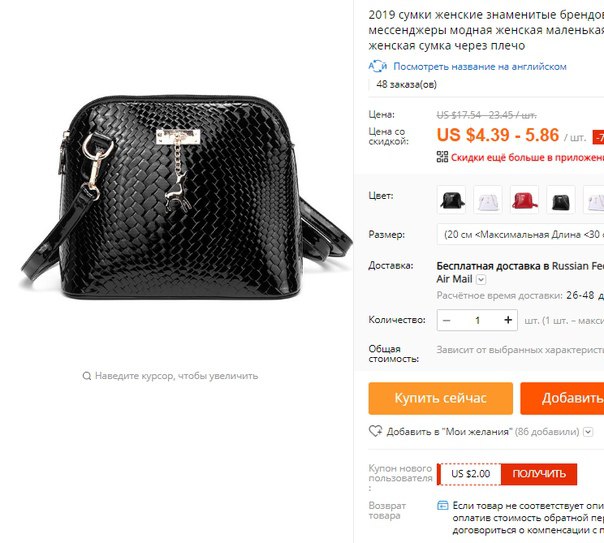Viewport: 604px width, 543px height.
Task: Select the first black bag color option
Action: (451, 199)
